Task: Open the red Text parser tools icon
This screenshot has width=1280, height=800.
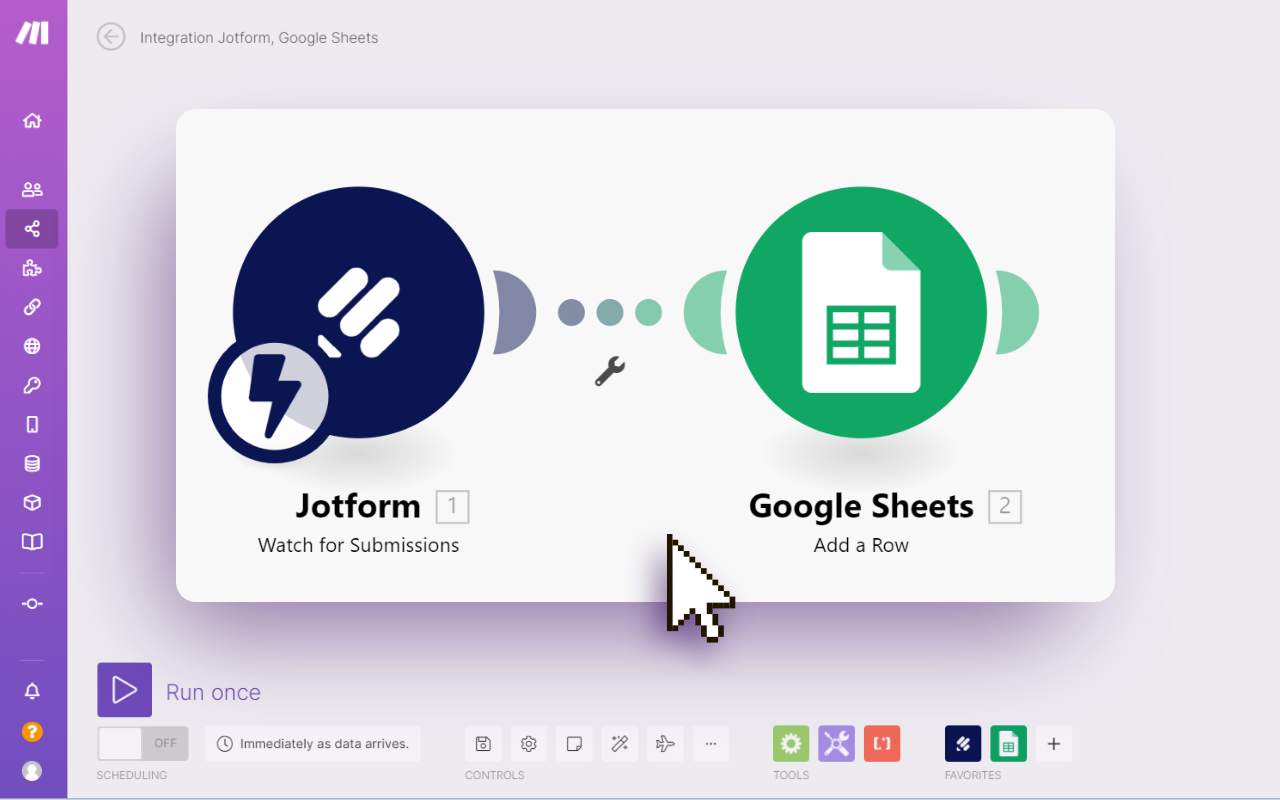Action: point(882,744)
